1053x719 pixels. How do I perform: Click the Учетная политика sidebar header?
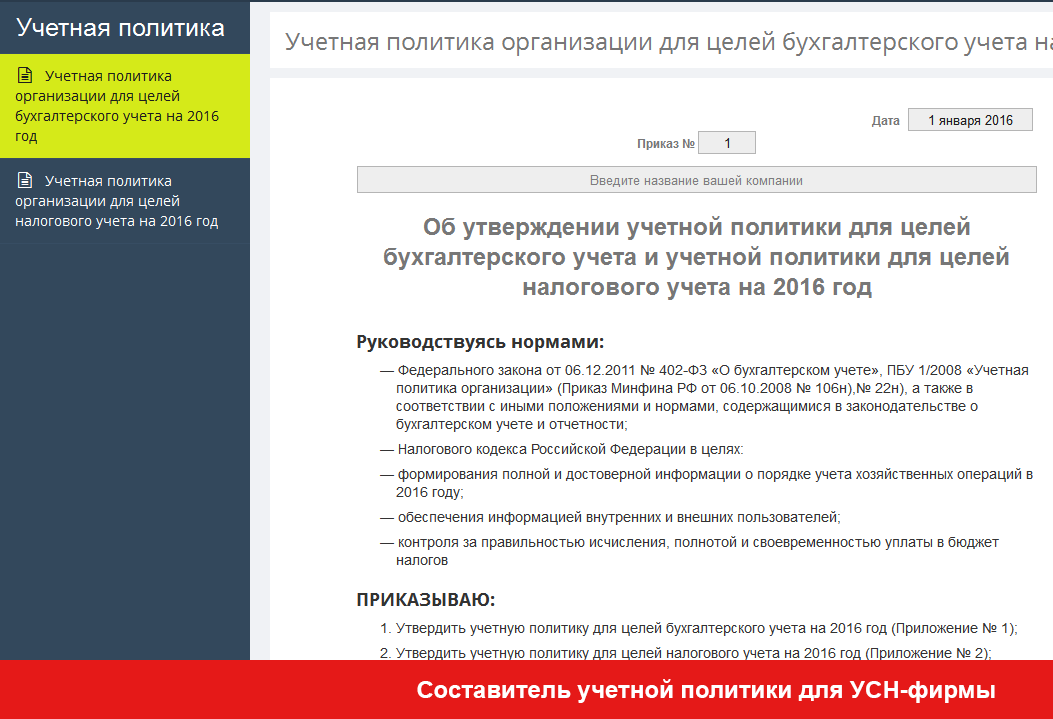pyautogui.click(x=121, y=28)
